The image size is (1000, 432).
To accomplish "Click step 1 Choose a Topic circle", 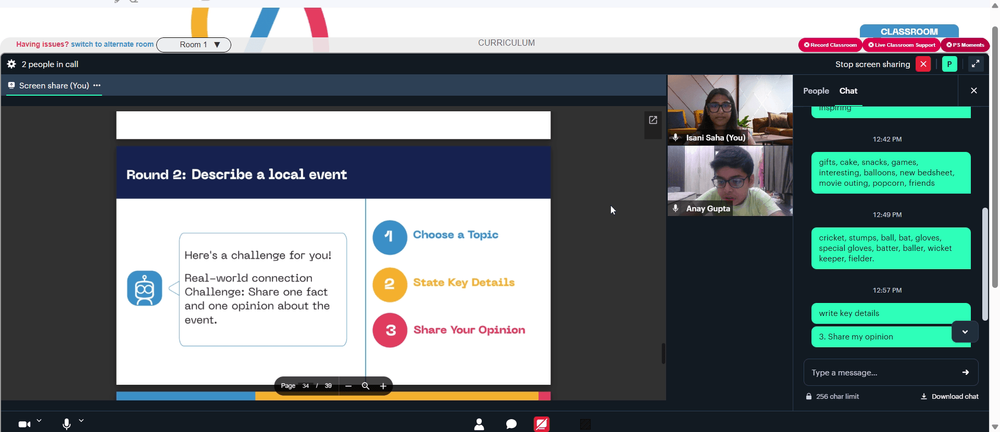I will point(390,237).
